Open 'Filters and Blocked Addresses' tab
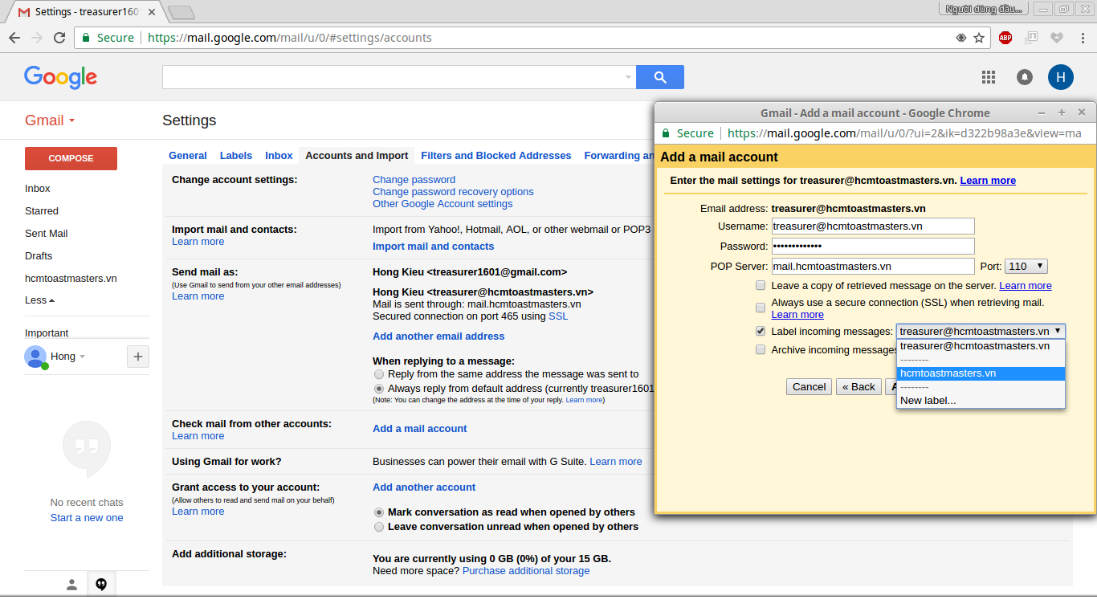 (x=496, y=155)
